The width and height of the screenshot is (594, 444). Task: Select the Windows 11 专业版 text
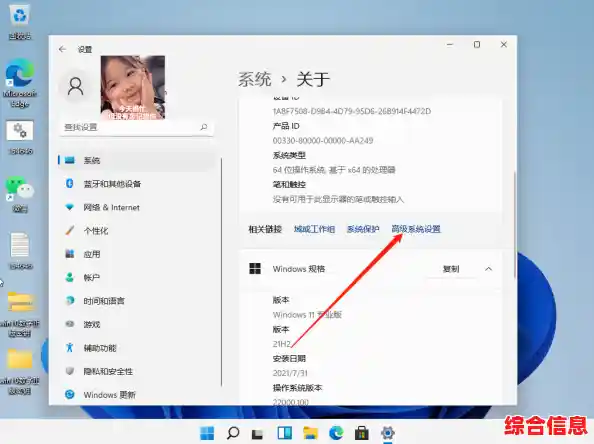point(307,315)
